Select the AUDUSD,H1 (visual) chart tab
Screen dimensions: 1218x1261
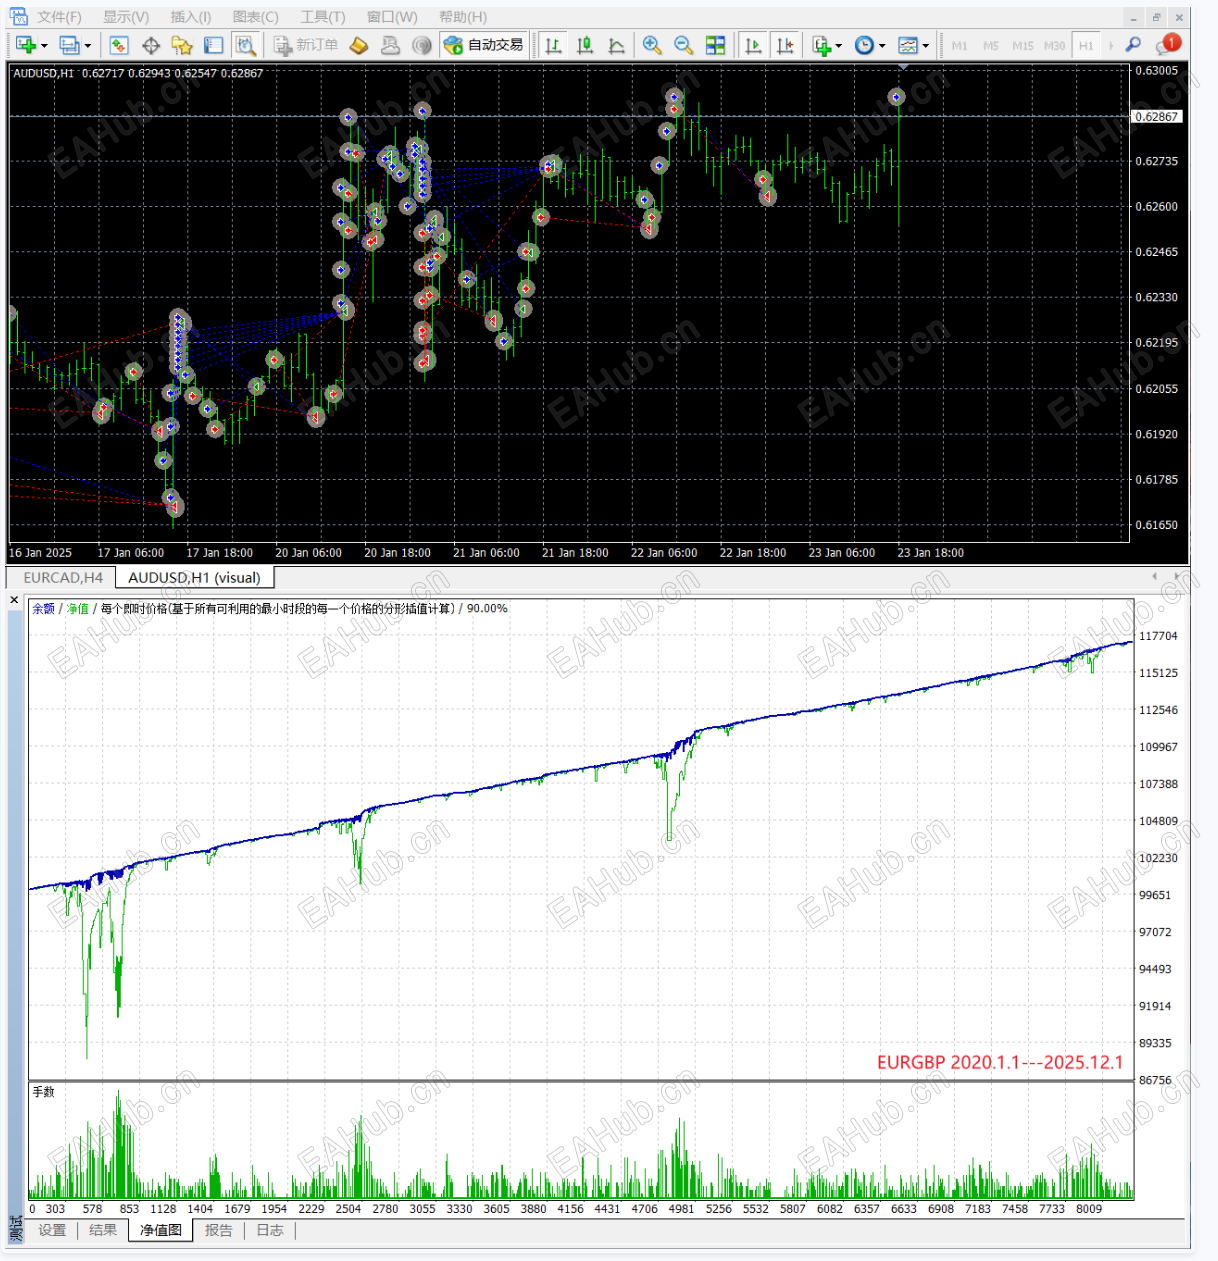point(194,578)
